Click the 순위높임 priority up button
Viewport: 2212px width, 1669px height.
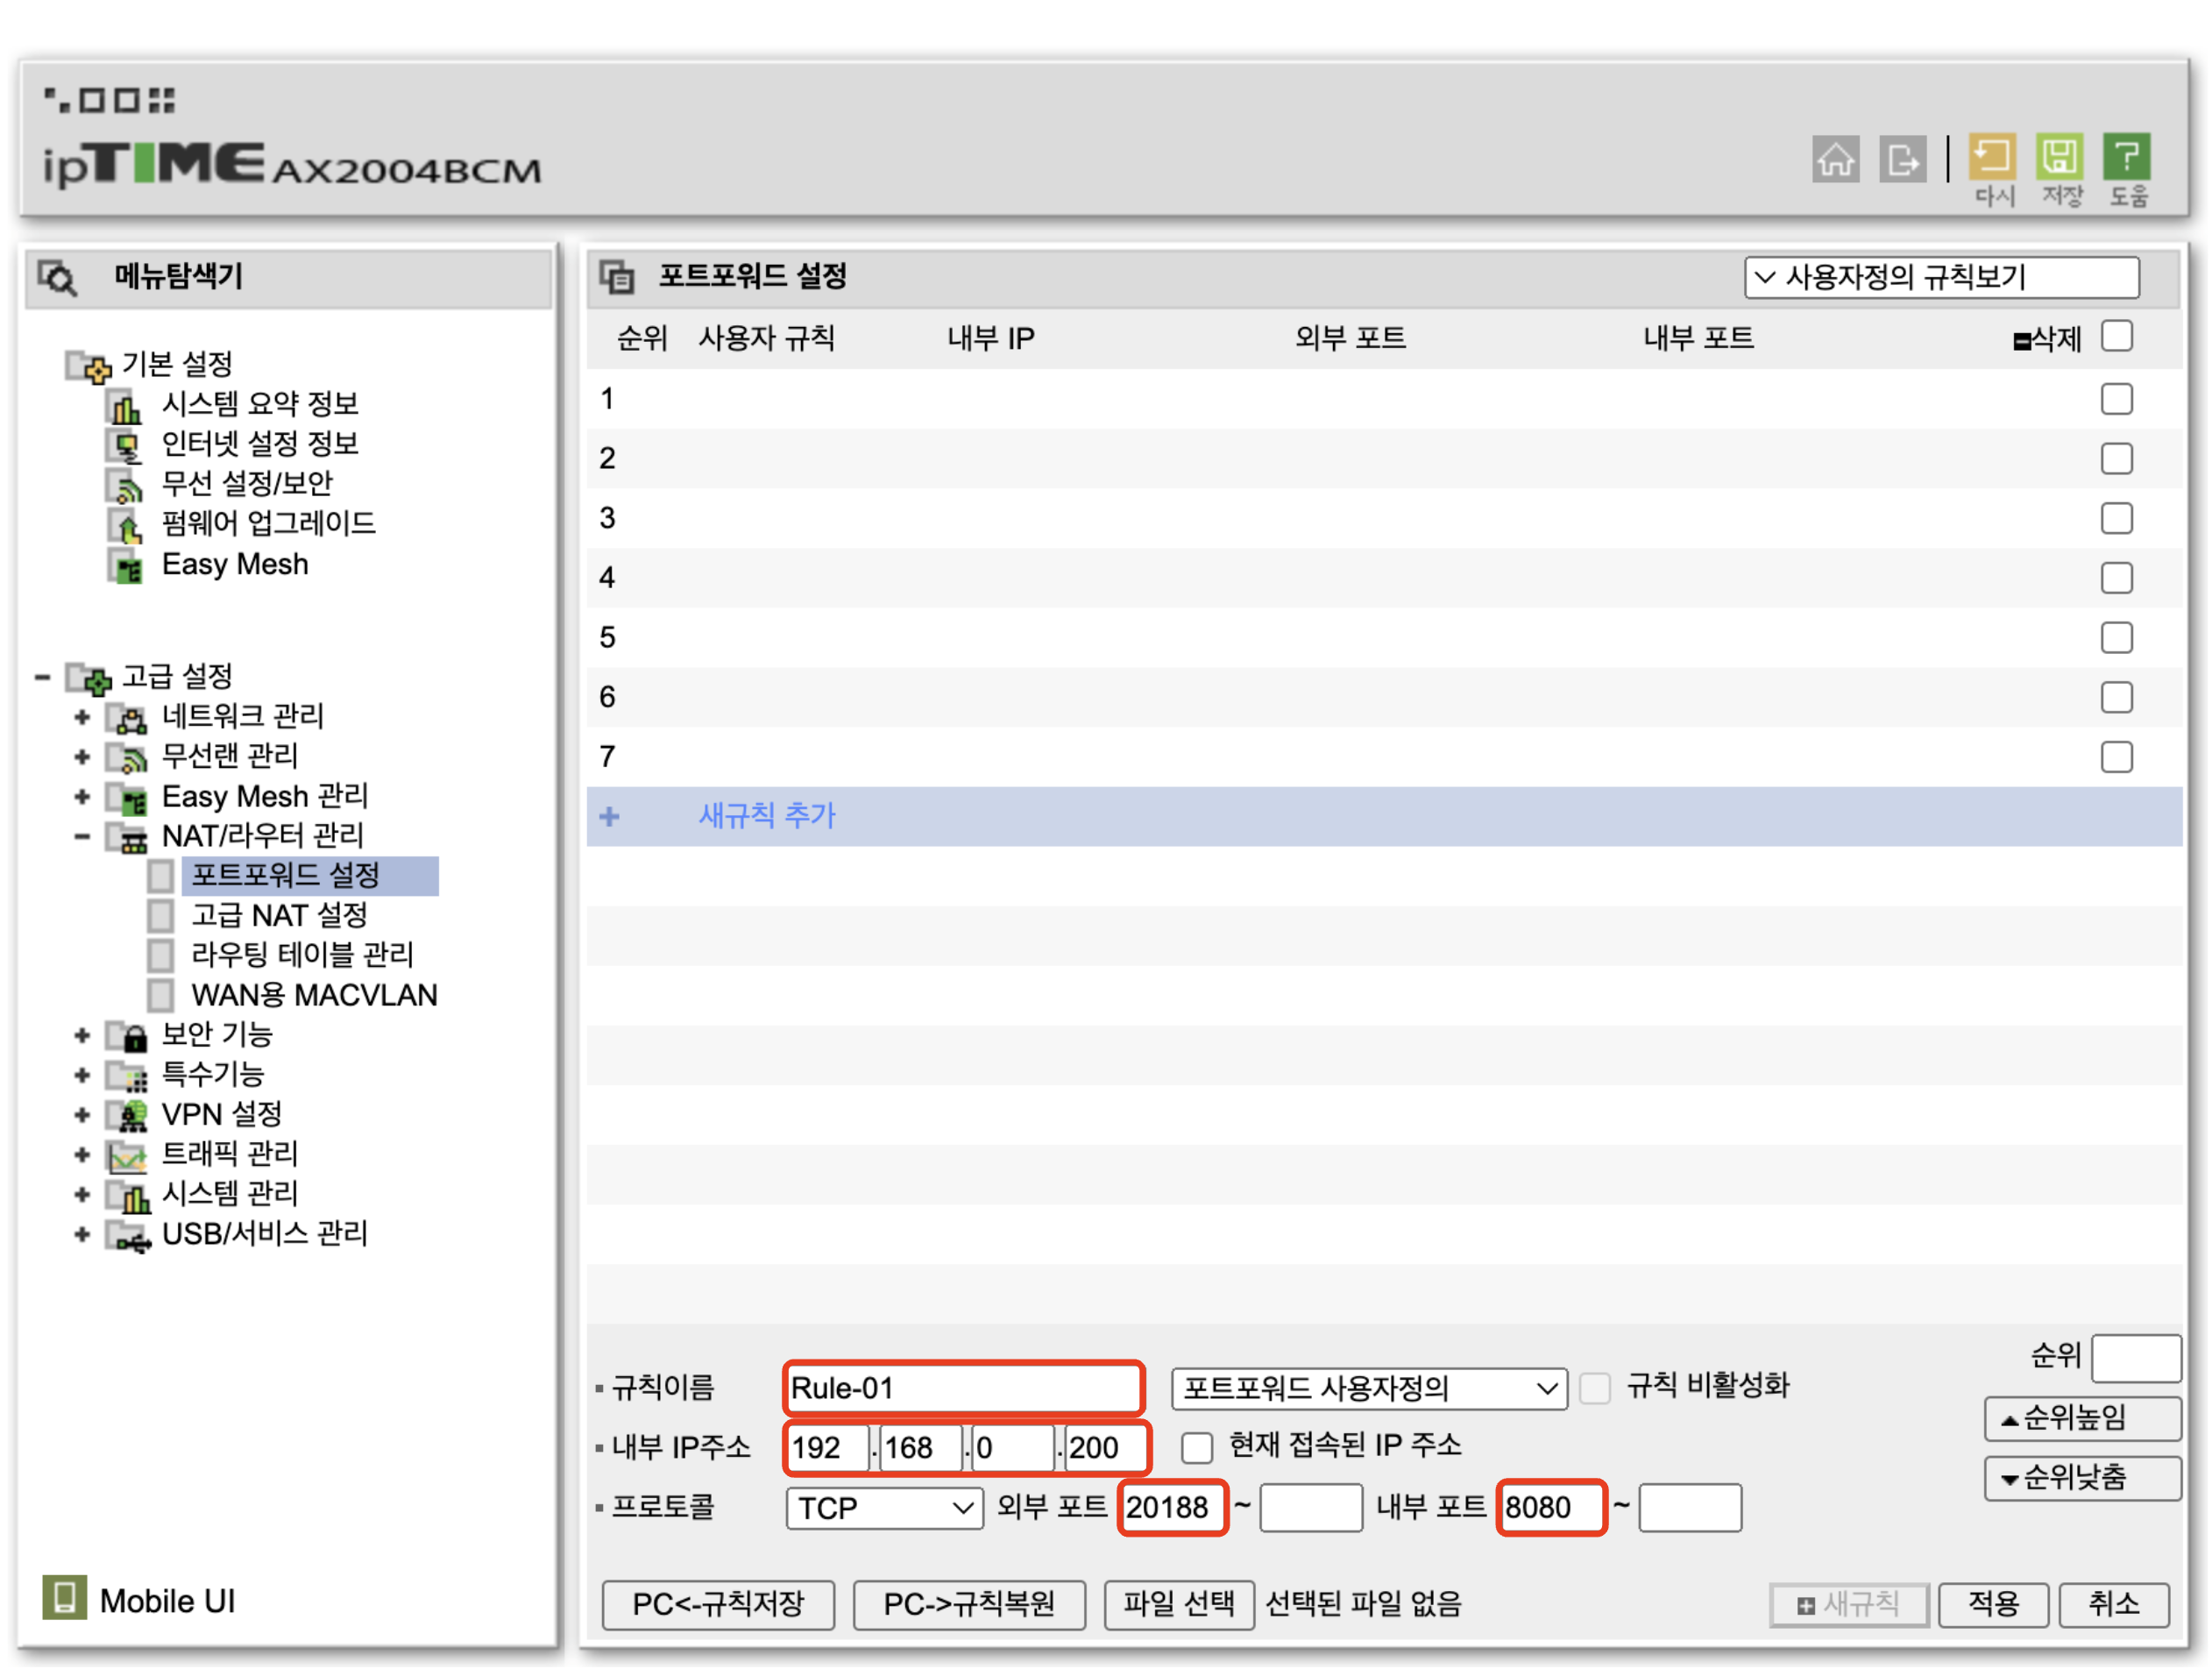[2081, 1418]
